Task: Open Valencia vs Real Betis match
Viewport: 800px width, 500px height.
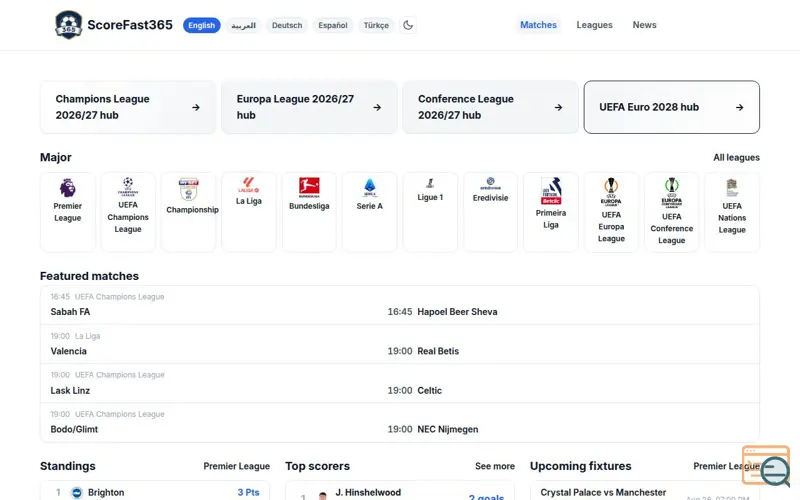Action: tap(400, 344)
